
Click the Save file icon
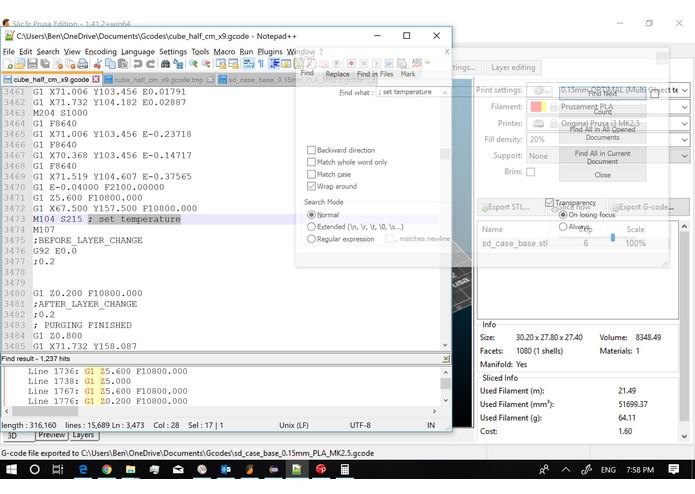coord(32,63)
